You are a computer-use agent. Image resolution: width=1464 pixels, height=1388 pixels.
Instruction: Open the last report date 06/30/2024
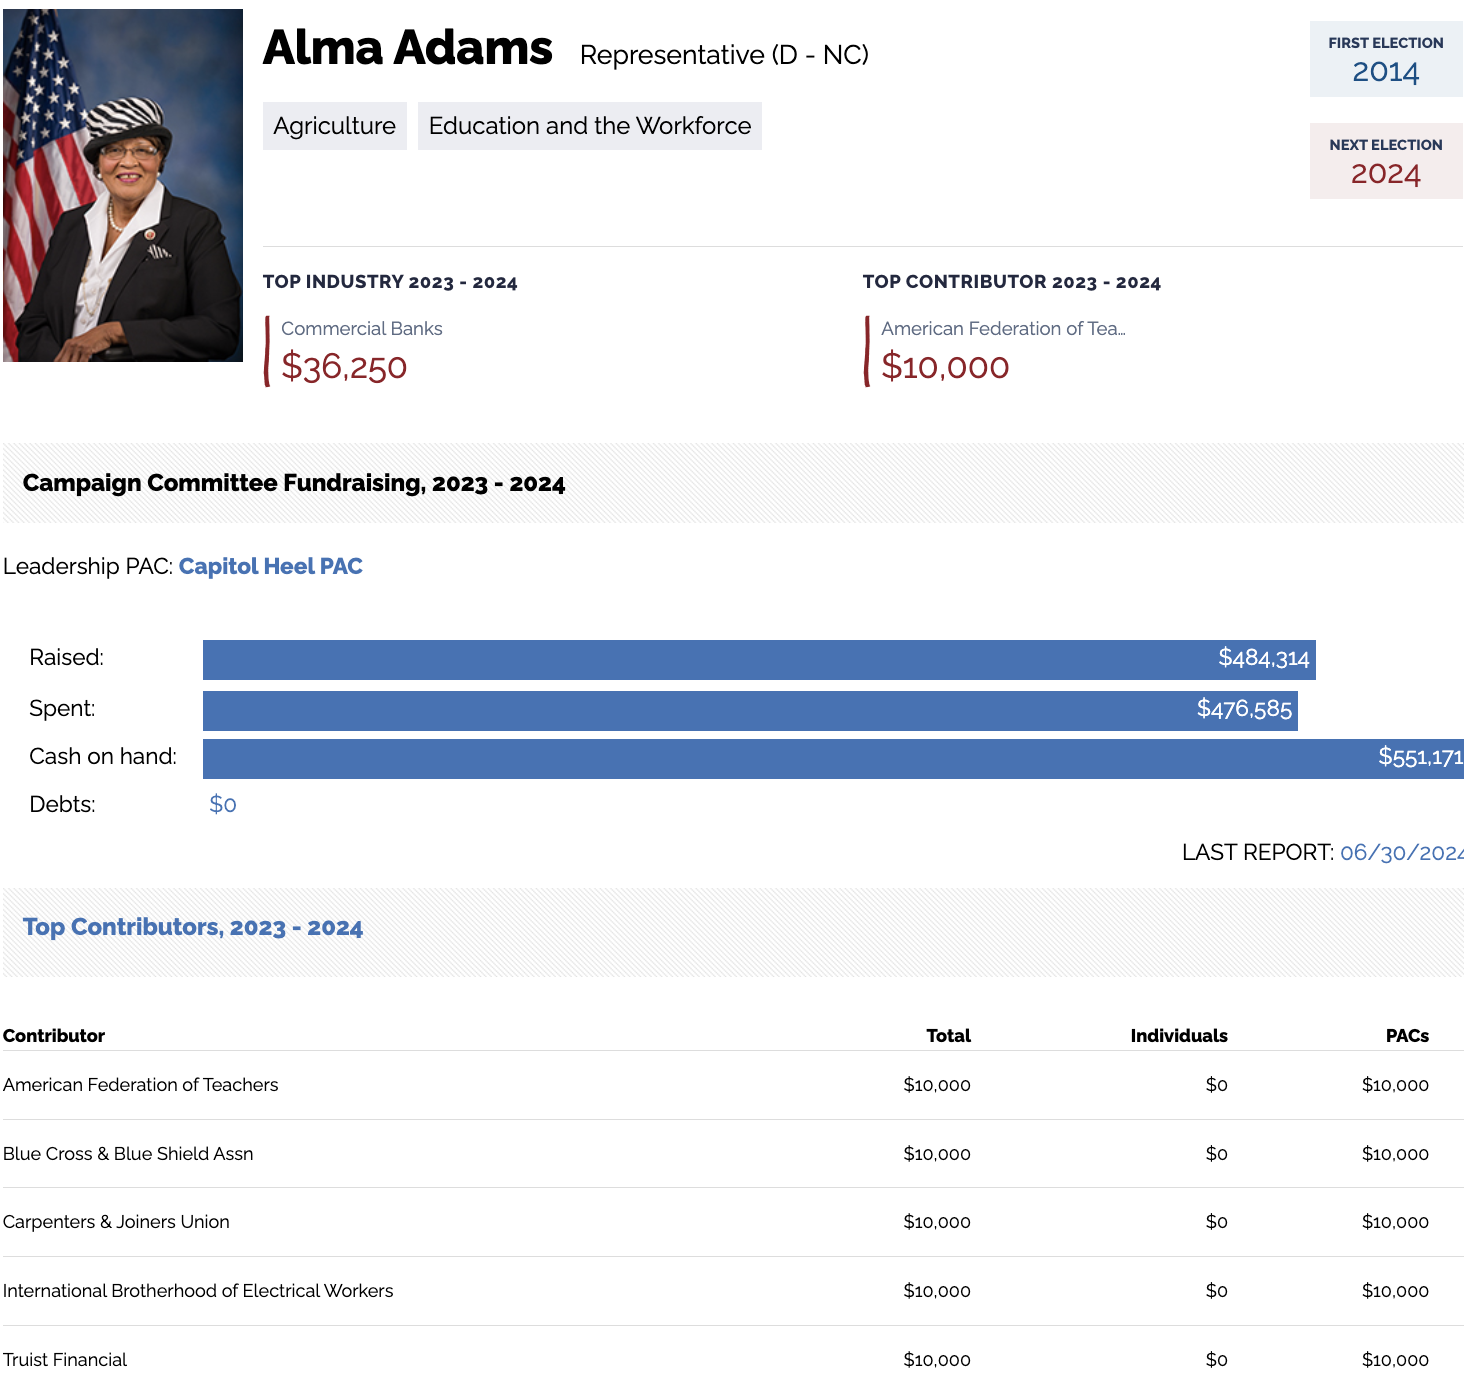tap(1402, 853)
